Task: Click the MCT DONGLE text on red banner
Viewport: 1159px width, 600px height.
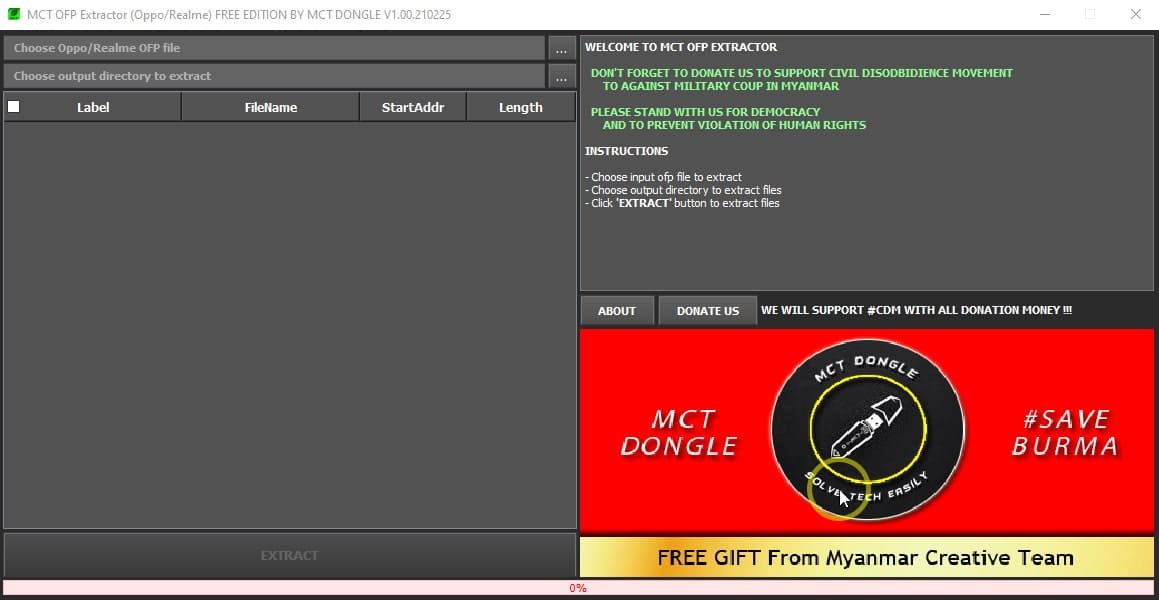Action: coord(679,432)
